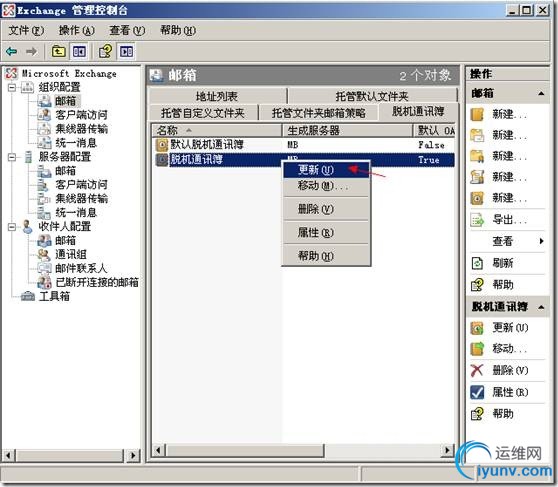The image size is (558, 487).
Task: Click 默认脱机通讯簿 row icon
Action: click(162, 145)
